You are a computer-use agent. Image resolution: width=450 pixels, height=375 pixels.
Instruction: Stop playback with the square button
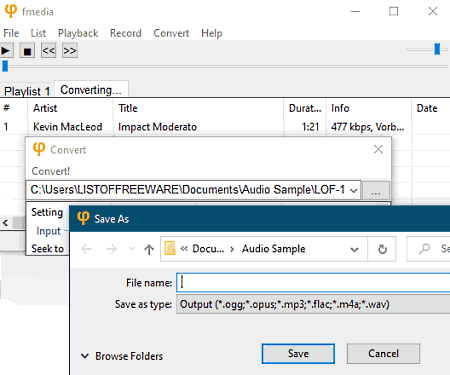[27, 51]
